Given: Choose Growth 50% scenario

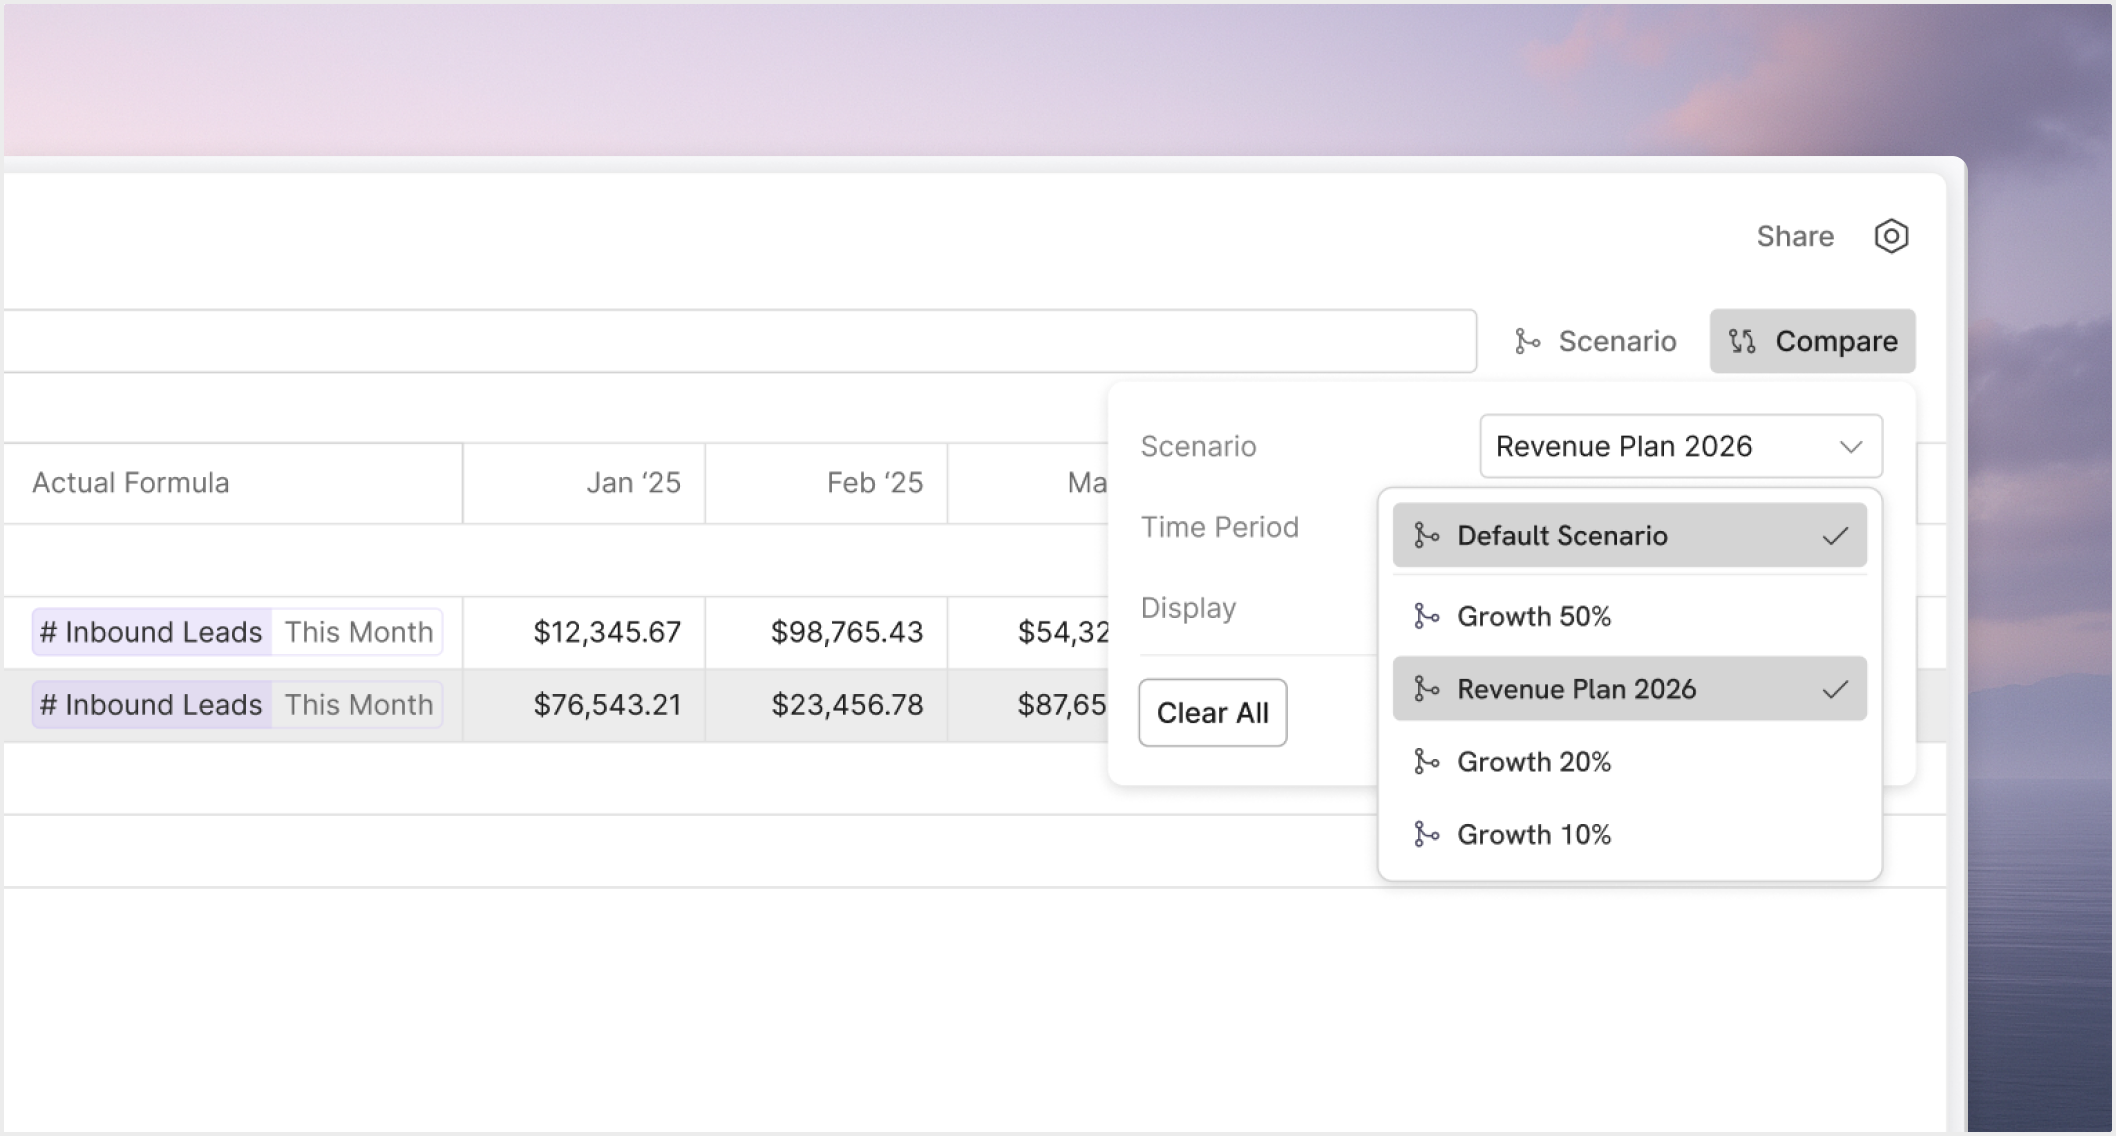Looking at the screenshot, I should [1630, 616].
